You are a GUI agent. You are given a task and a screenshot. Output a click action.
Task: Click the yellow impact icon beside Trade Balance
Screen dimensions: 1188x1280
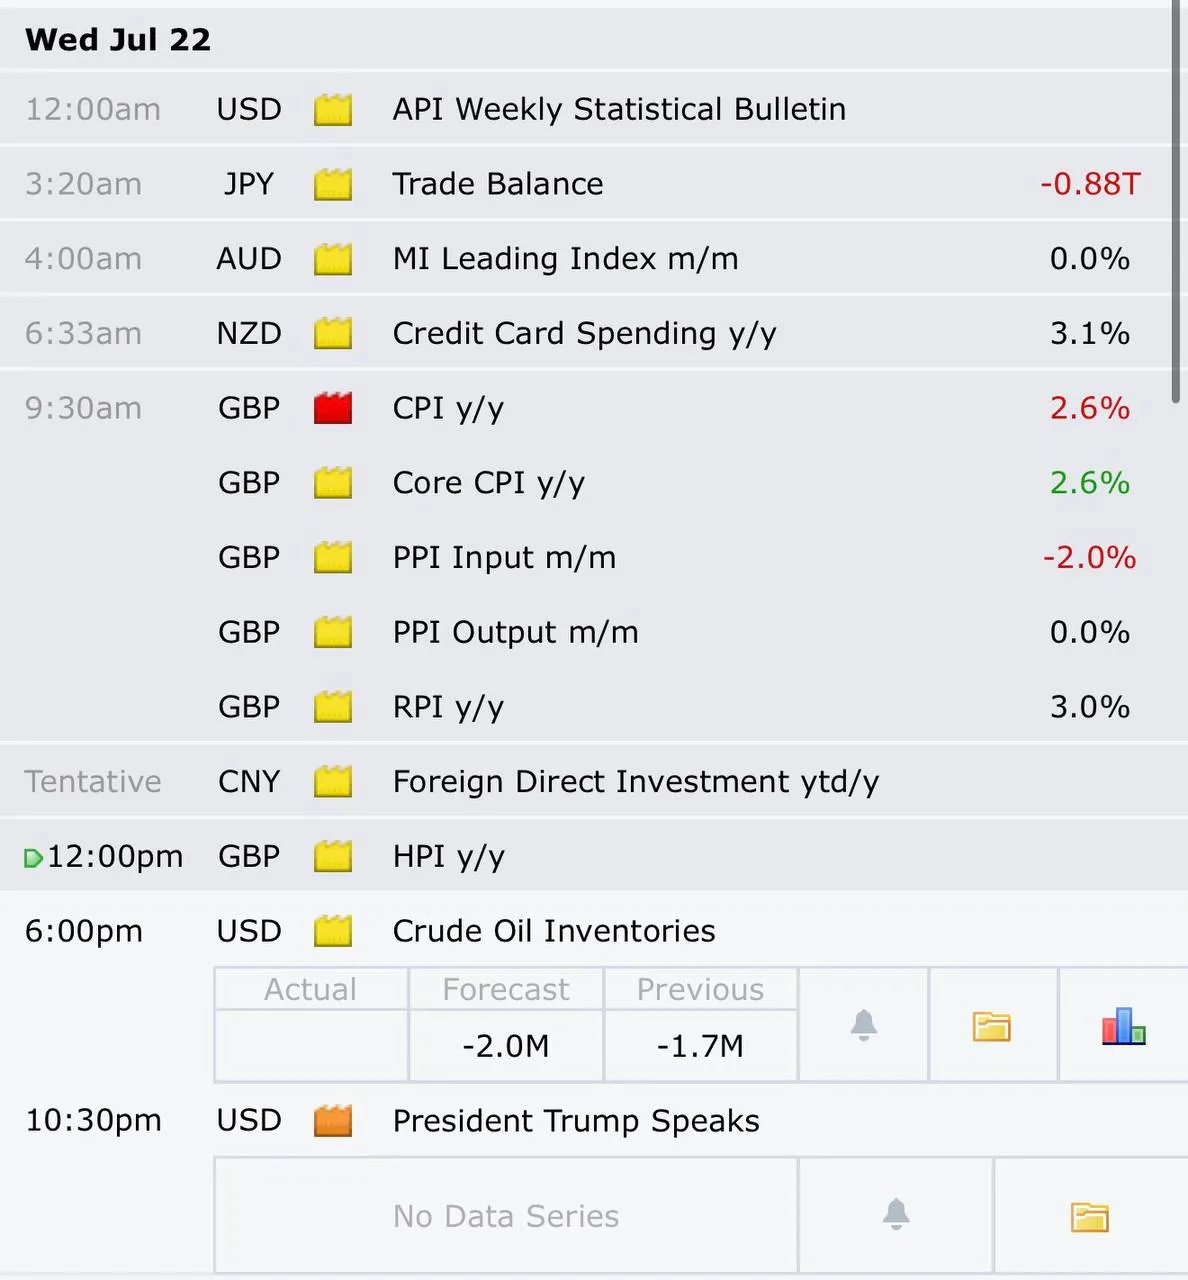coord(333,184)
